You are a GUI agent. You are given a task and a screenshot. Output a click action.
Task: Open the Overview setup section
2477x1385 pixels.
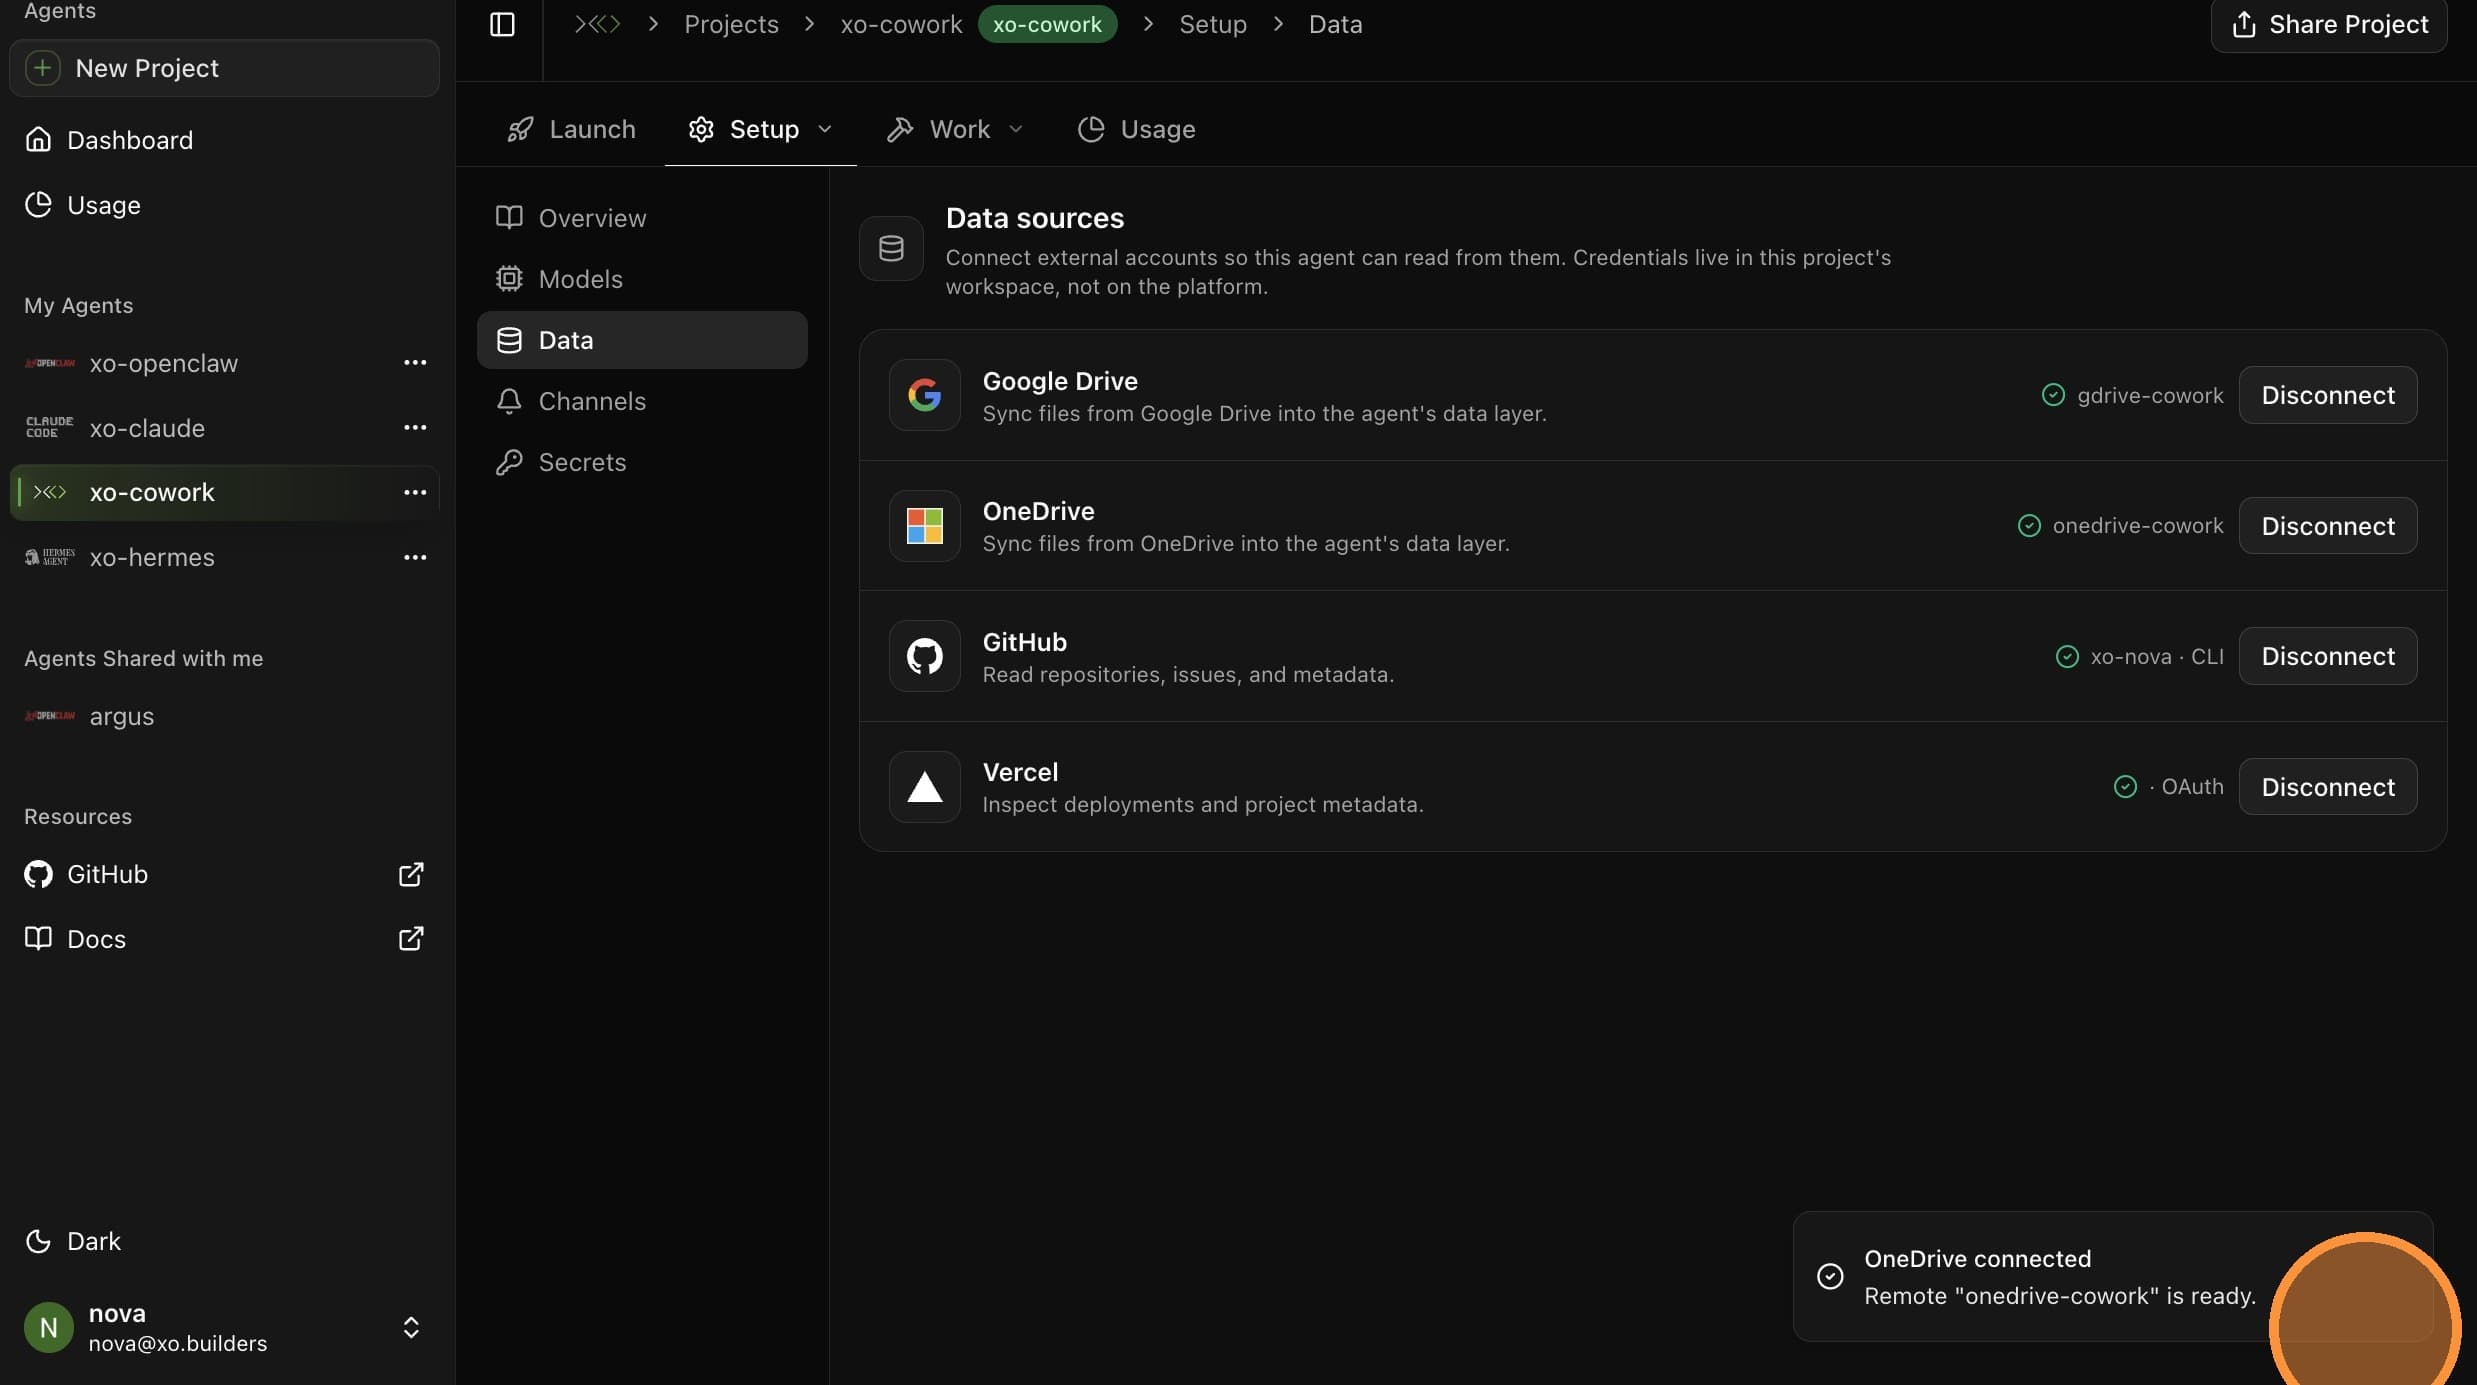point(642,218)
